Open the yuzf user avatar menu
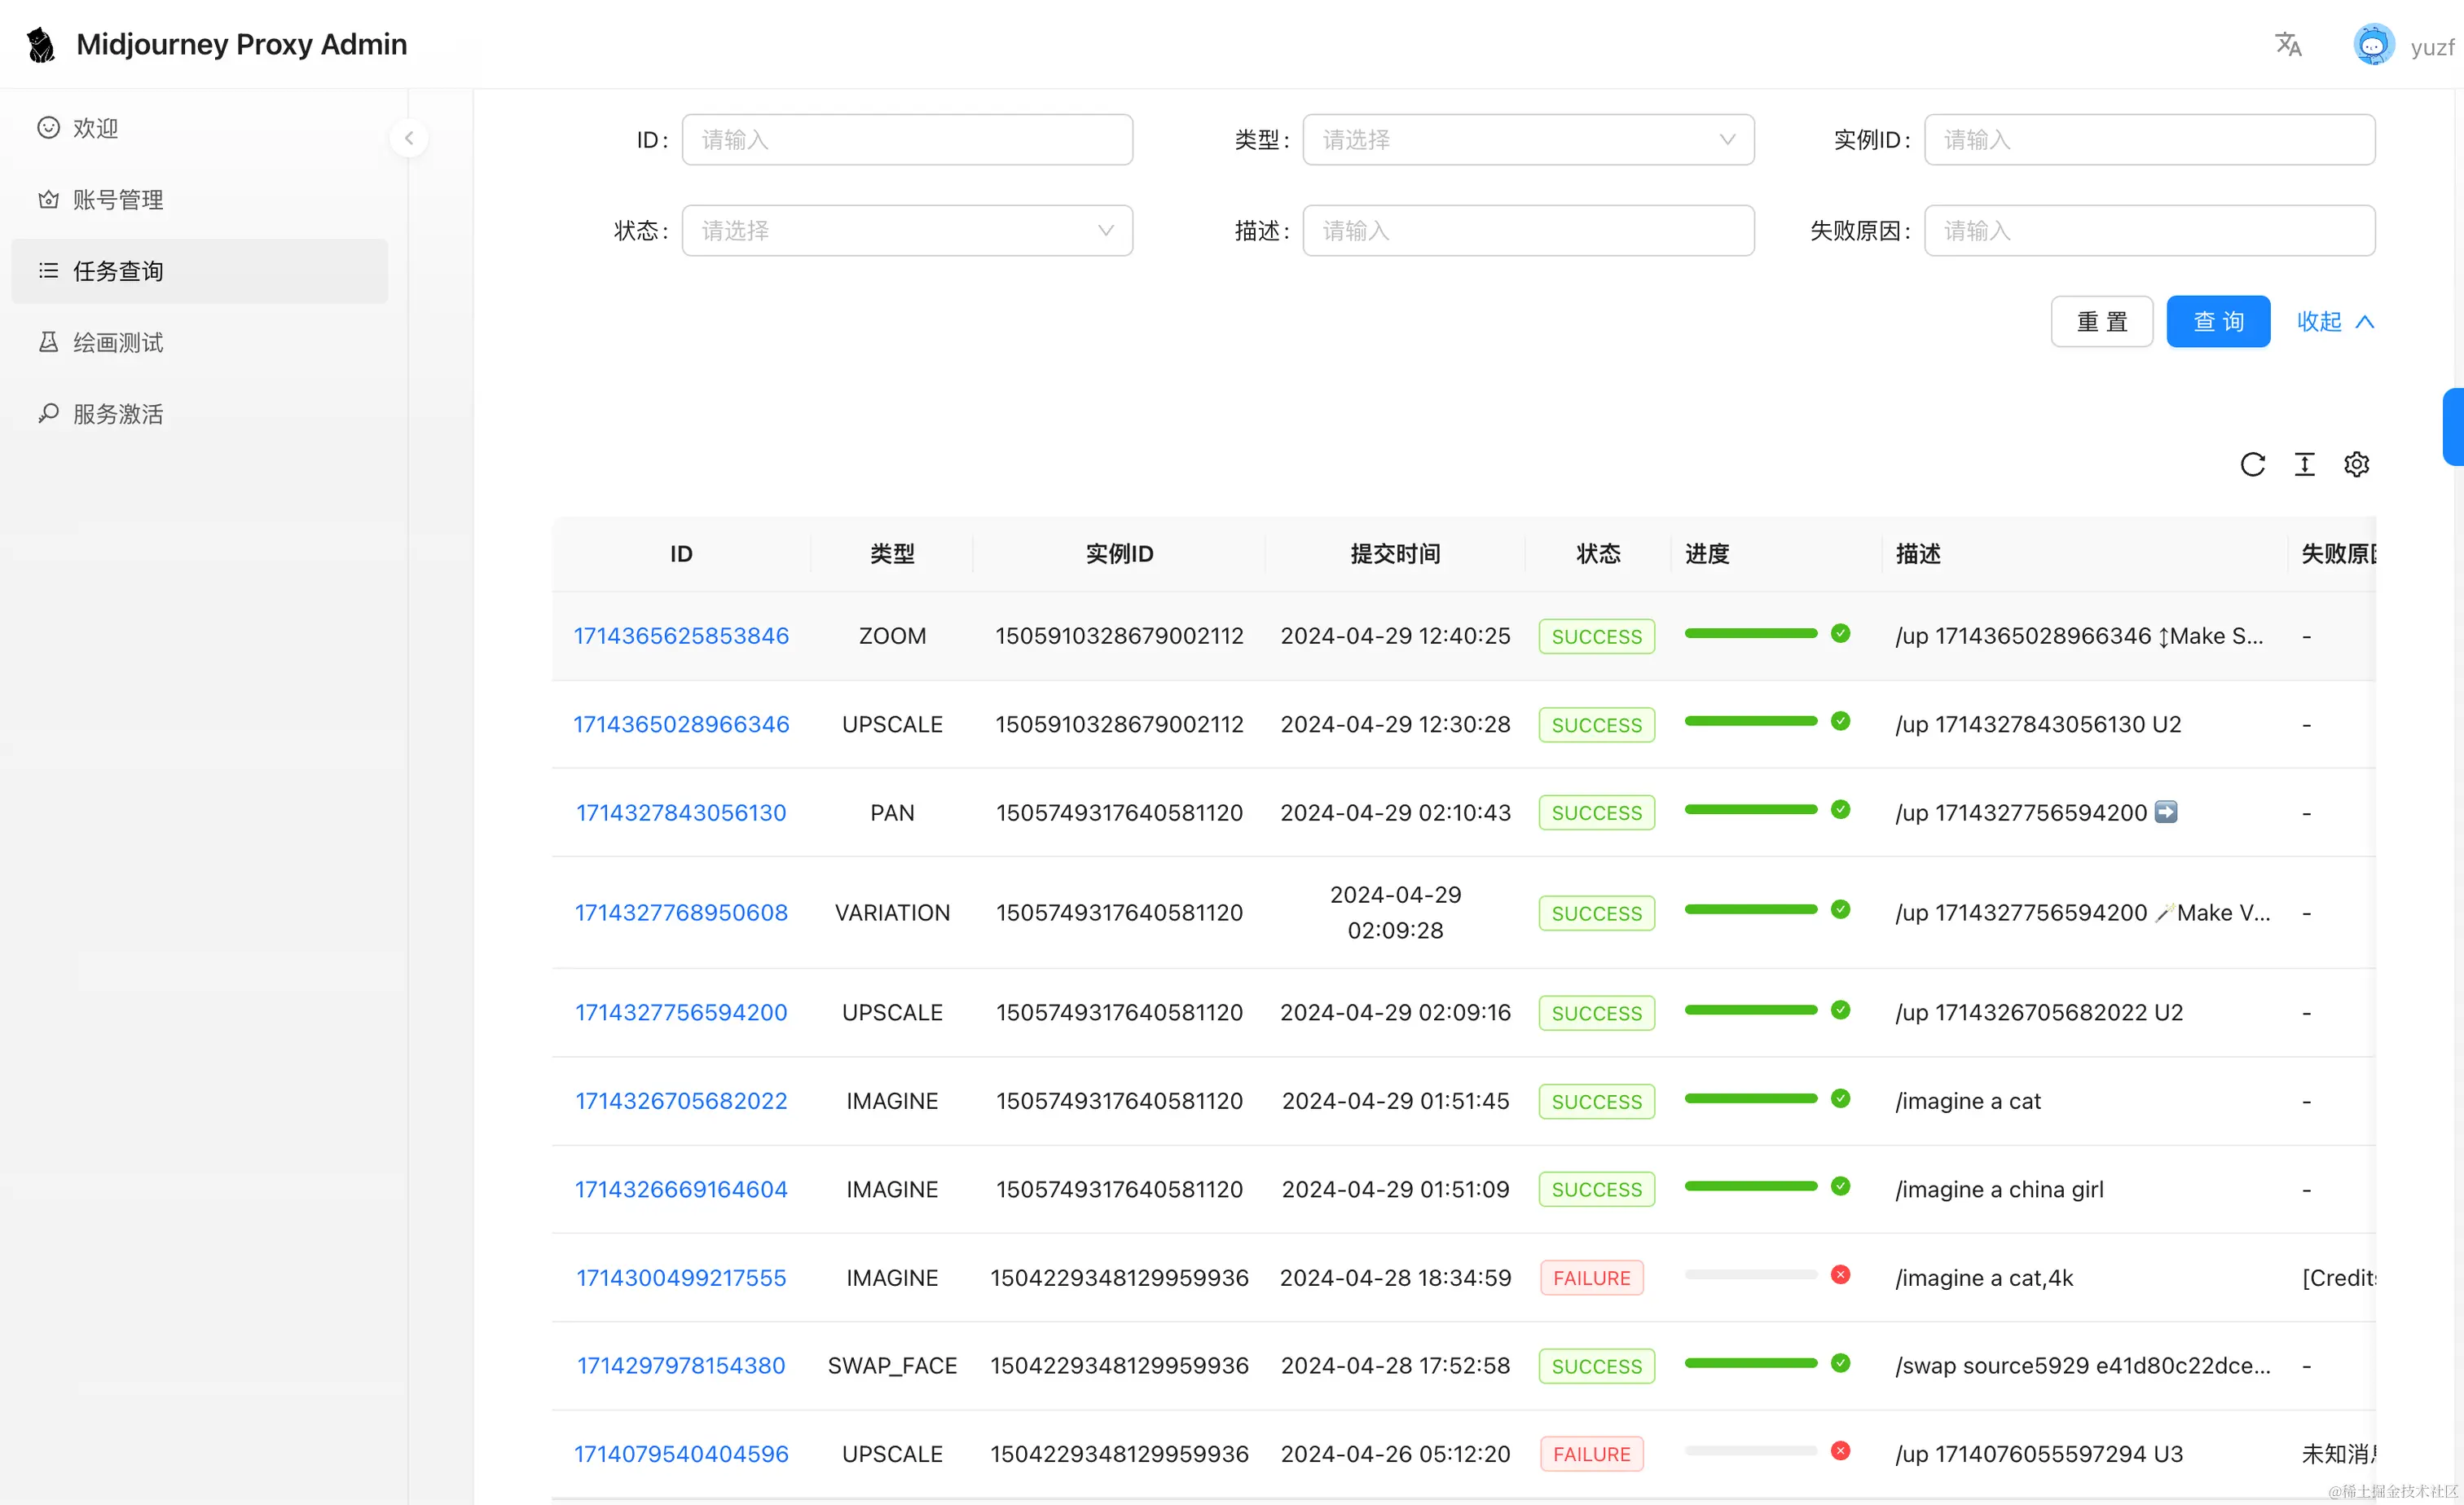2464x1505 pixels. pyautogui.click(x=2375, y=44)
